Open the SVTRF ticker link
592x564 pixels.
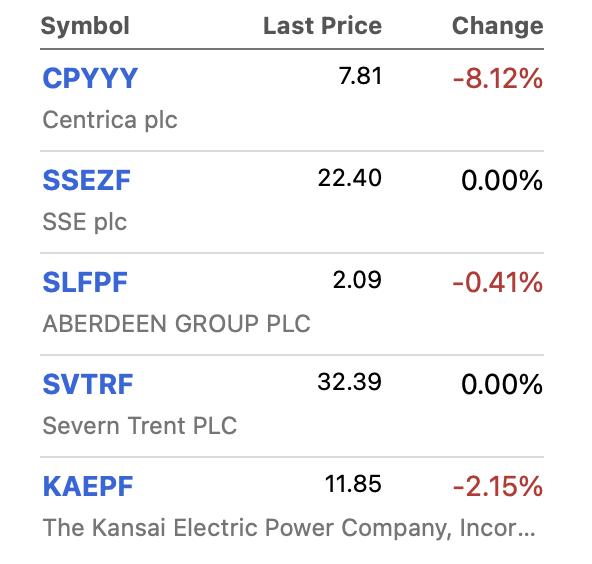(x=88, y=384)
